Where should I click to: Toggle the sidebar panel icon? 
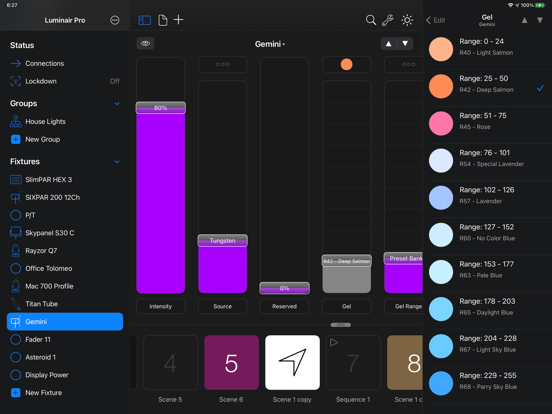145,20
